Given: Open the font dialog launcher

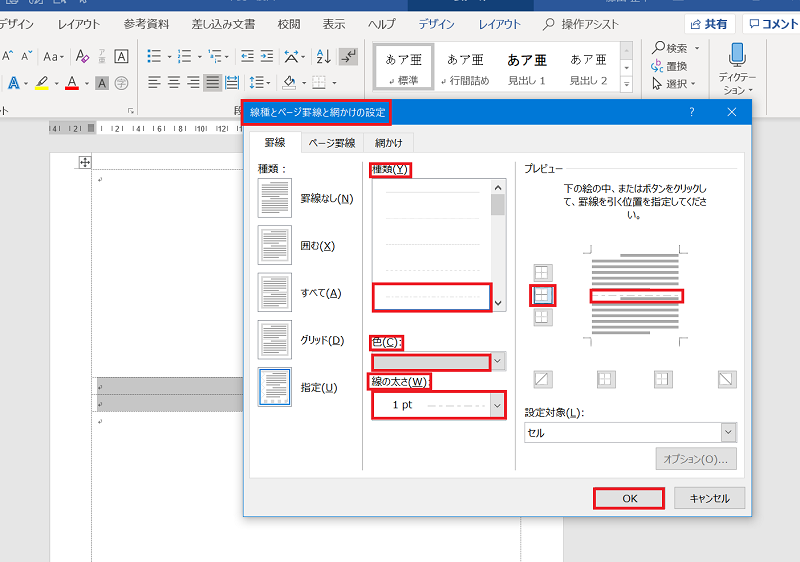Looking at the screenshot, I should coord(131,111).
